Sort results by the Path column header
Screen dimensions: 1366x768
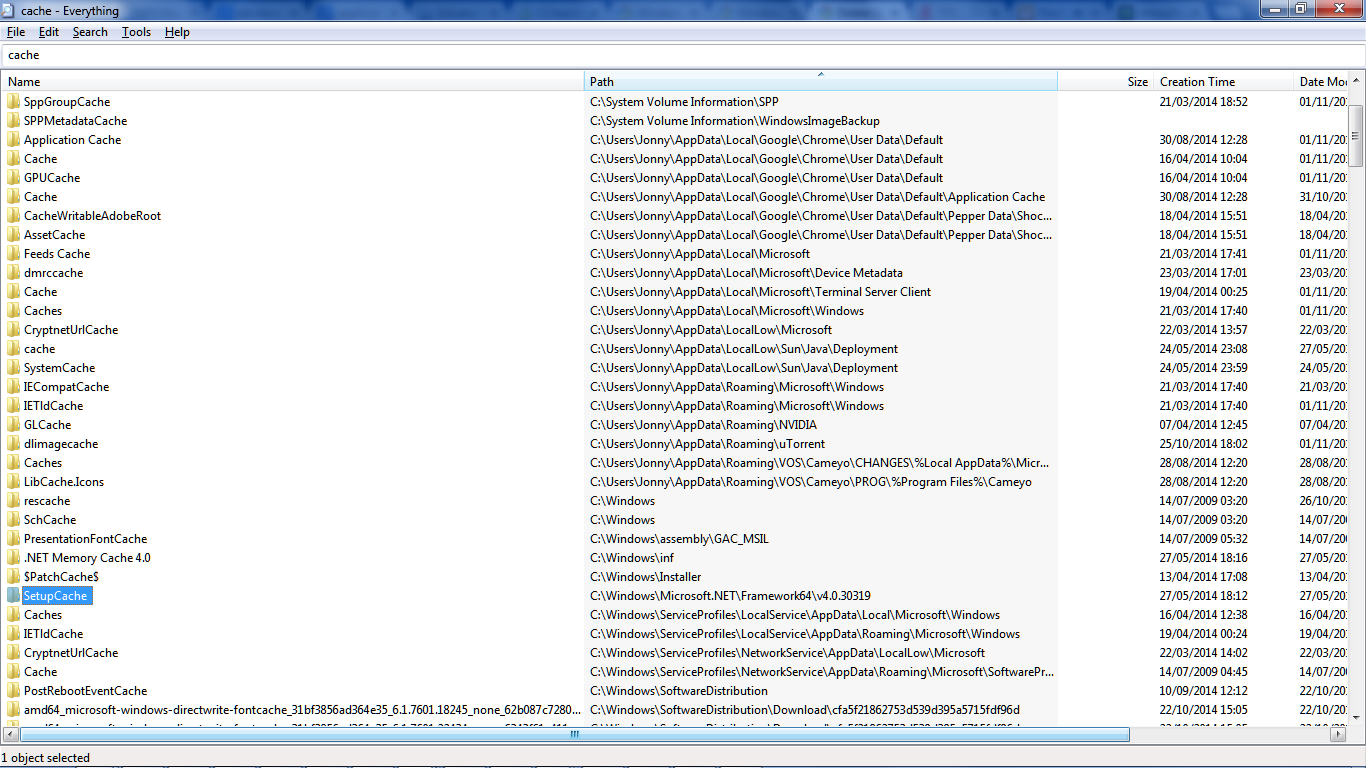tap(821, 82)
